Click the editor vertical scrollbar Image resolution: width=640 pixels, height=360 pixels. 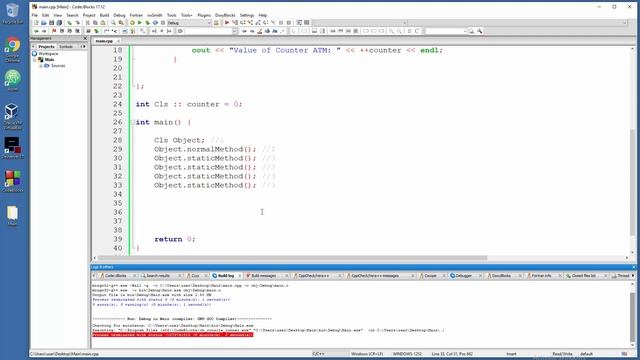click(633, 182)
